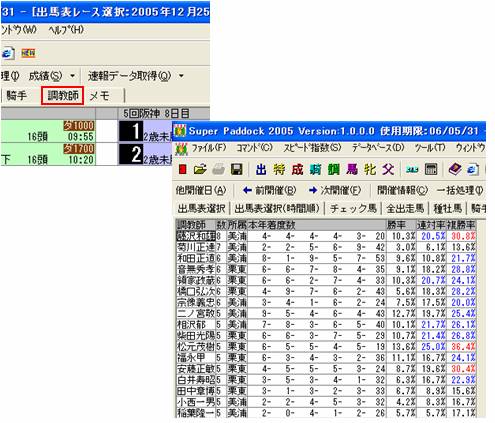Open the データベース(D) menu
This screenshot has height=423, width=495.
378,147
